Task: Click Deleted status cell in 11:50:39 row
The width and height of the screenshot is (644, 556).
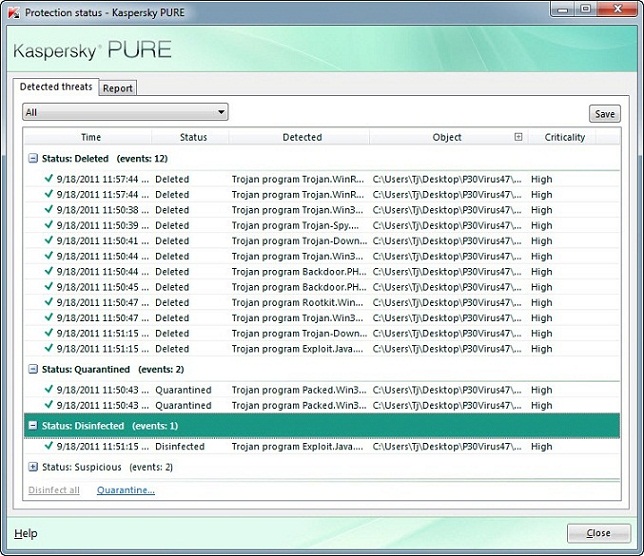Action: pos(172,225)
